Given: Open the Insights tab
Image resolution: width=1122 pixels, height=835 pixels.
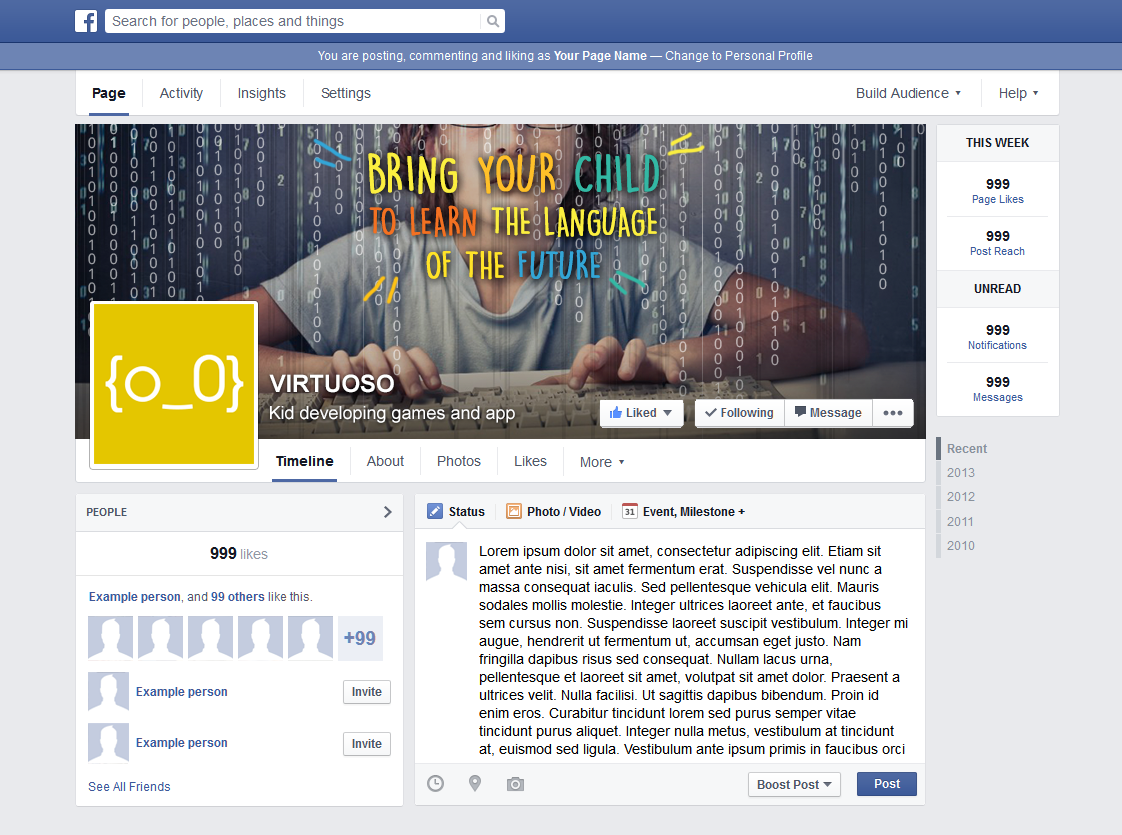Looking at the screenshot, I should (261, 93).
